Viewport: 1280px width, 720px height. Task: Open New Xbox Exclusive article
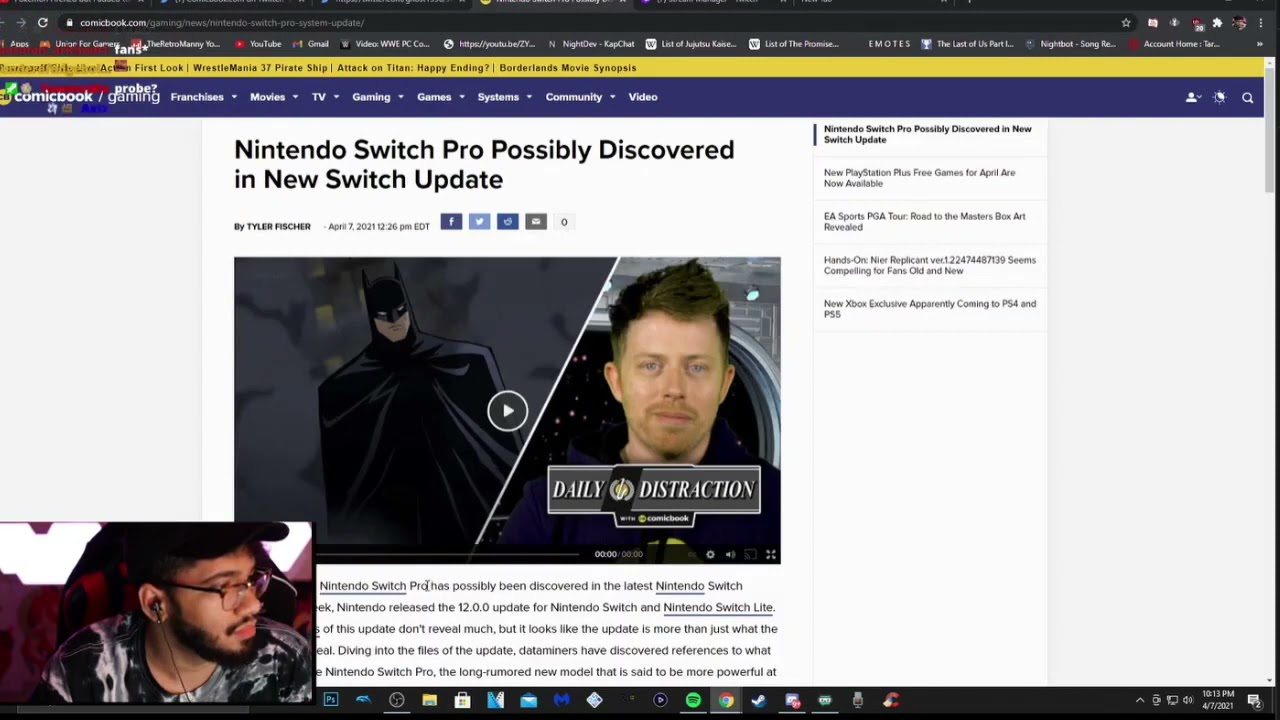[x=929, y=309]
